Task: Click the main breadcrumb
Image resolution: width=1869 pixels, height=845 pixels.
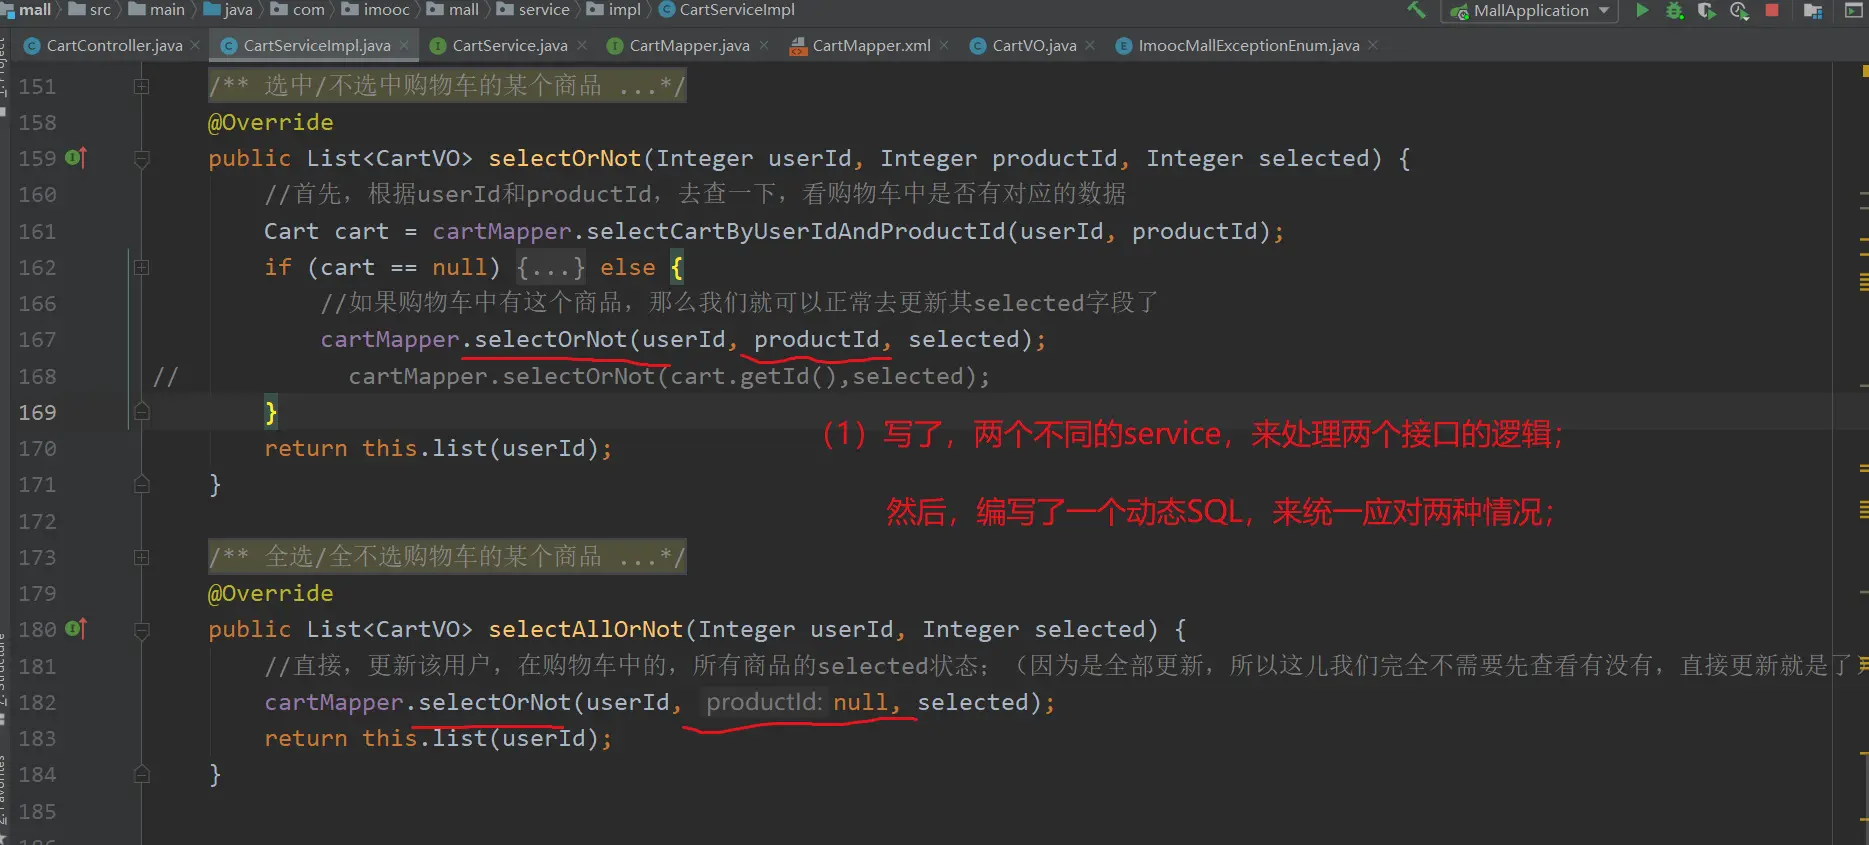Action: [x=157, y=10]
